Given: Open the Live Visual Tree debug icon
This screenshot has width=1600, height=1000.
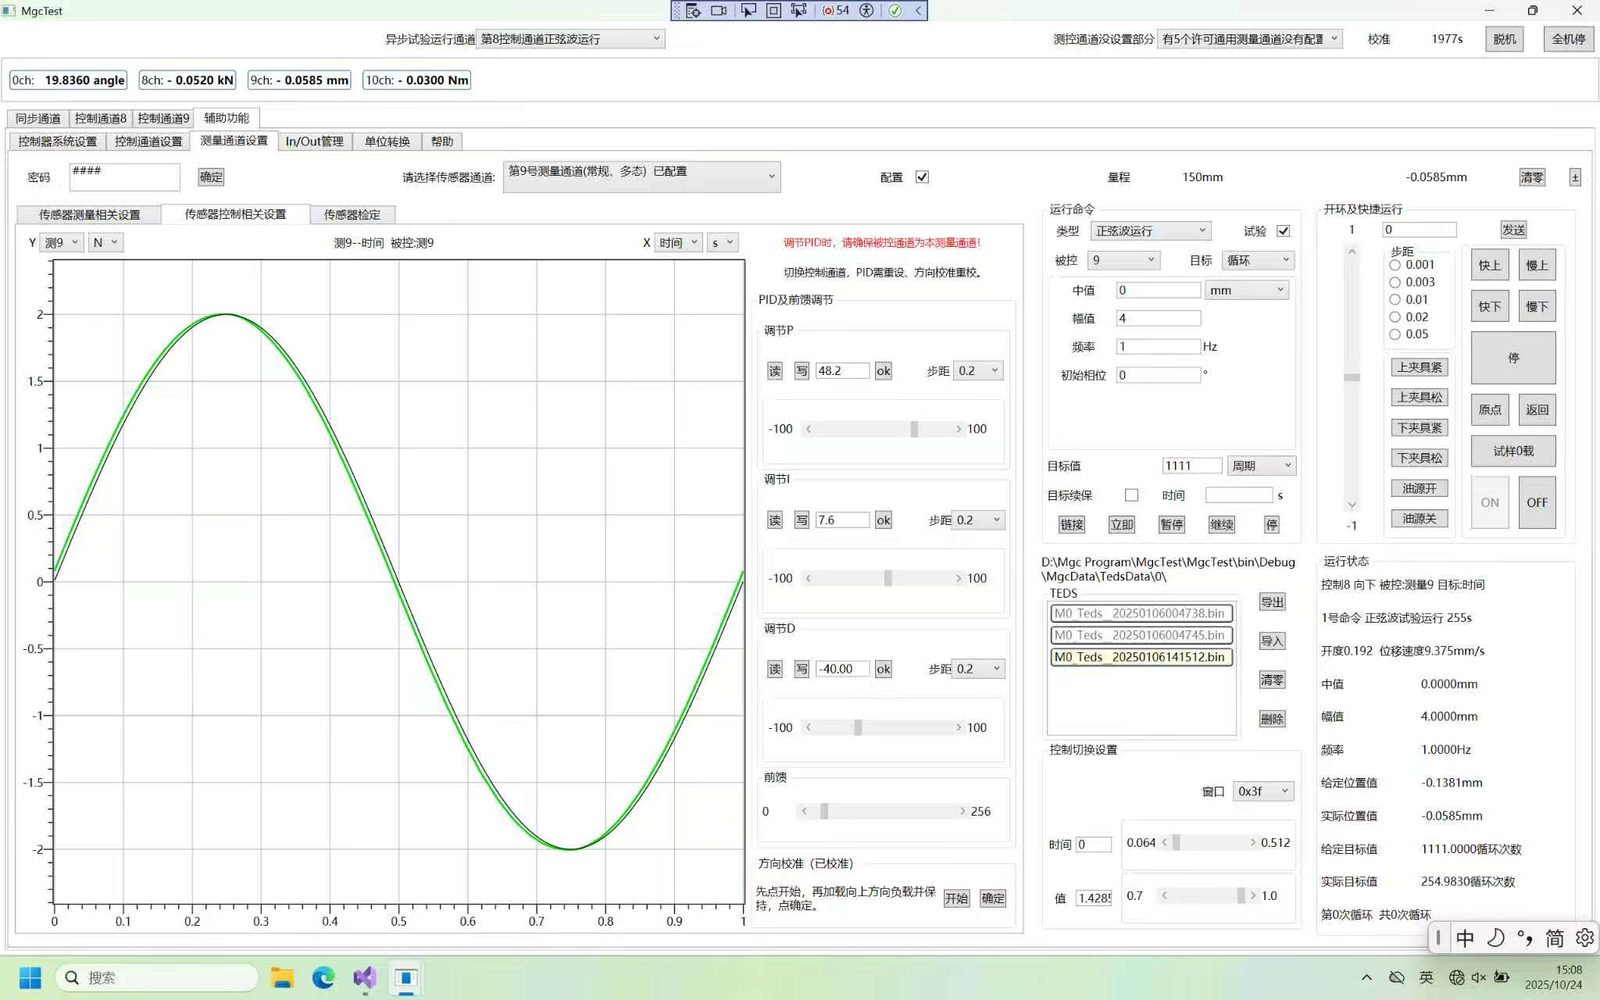Looking at the screenshot, I should [693, 10].
